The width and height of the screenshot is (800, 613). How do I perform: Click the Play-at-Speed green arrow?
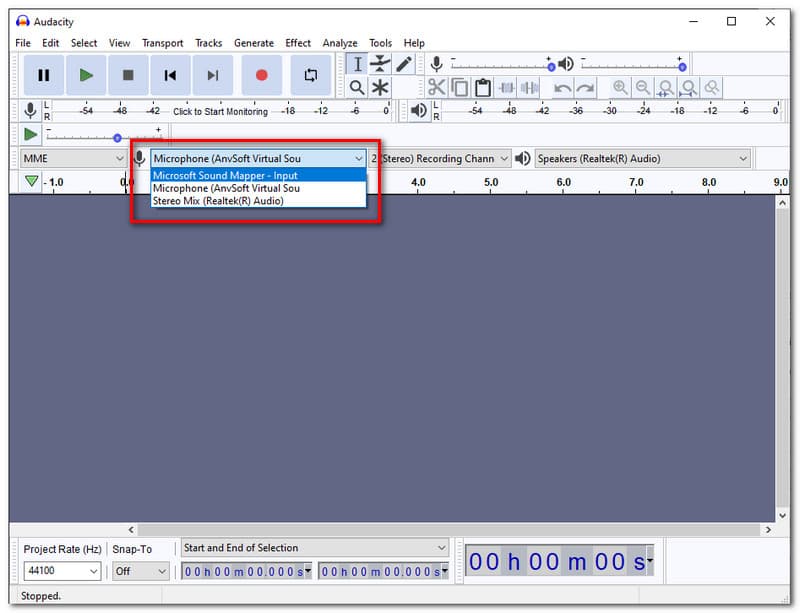[31, 135]
